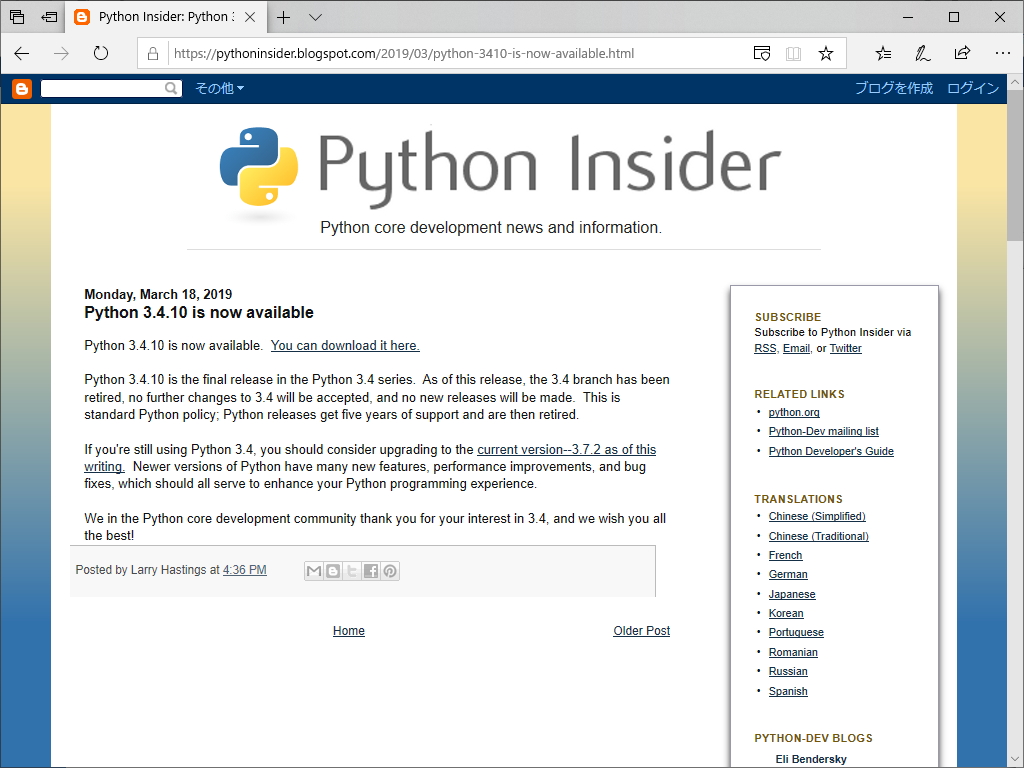Click the Blogger search input field

(102, 88)
